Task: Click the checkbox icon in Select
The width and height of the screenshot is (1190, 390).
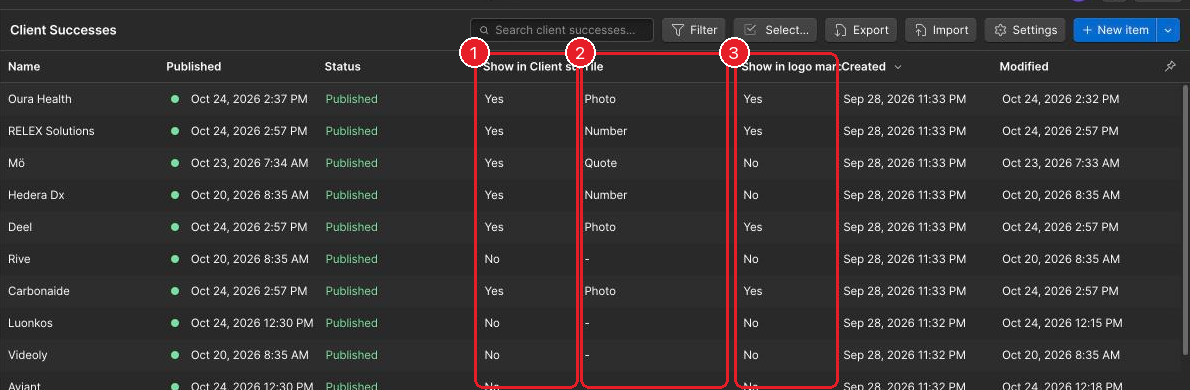Action: coord(750,30)
